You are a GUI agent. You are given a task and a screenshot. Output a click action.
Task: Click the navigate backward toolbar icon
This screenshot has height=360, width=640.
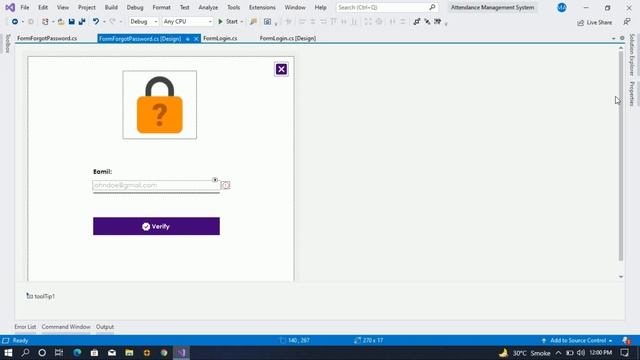(15, 22)
